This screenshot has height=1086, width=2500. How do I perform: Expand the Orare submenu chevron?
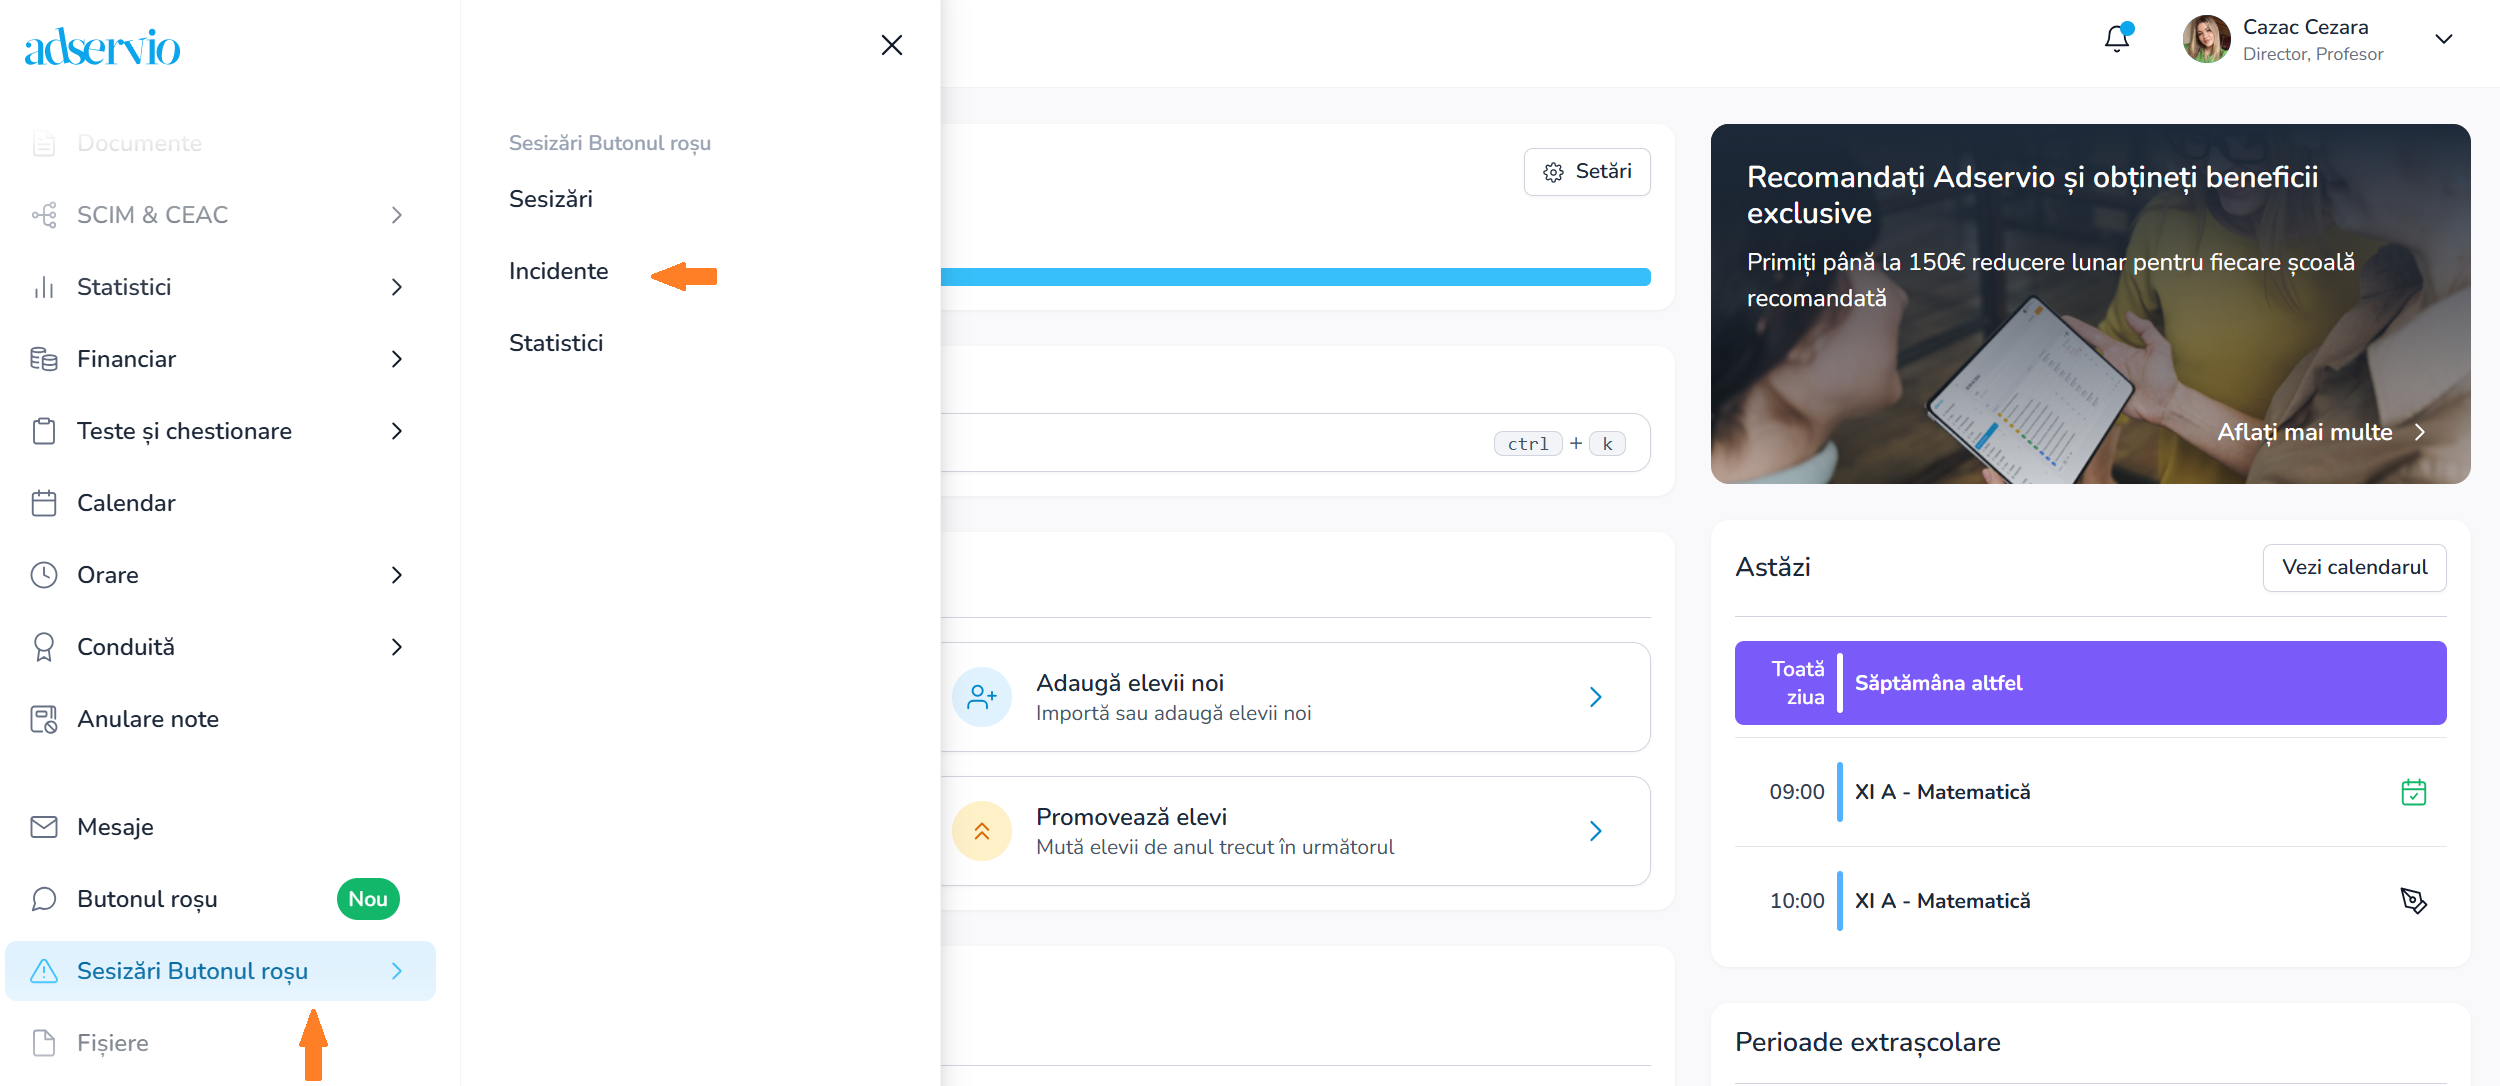[397, 575]
